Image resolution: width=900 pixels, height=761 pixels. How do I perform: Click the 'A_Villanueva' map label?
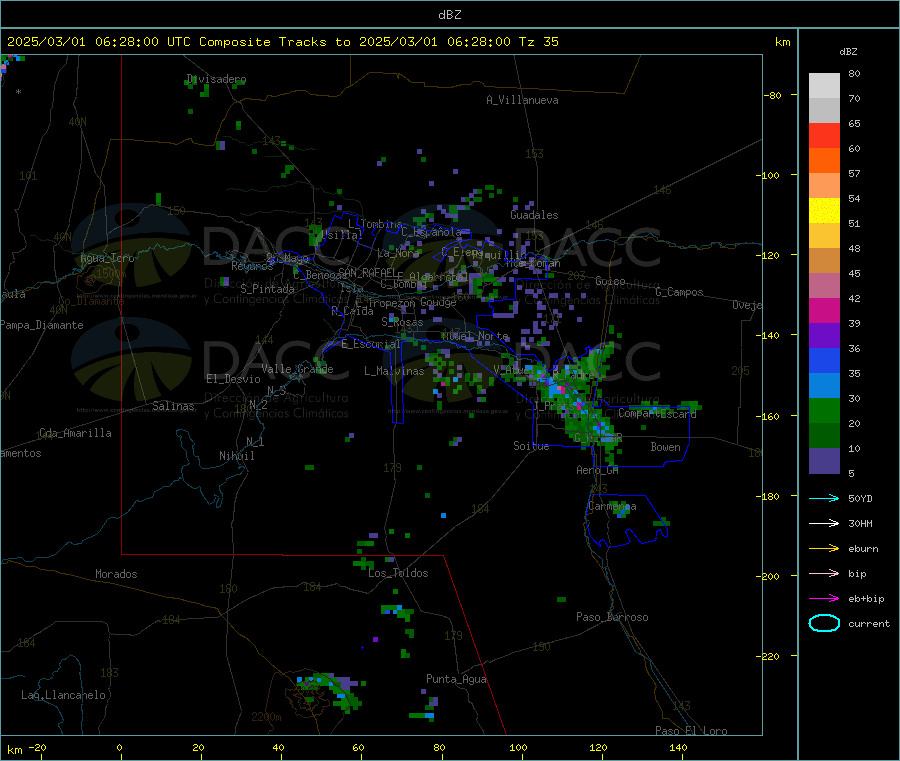coord(522,100)
